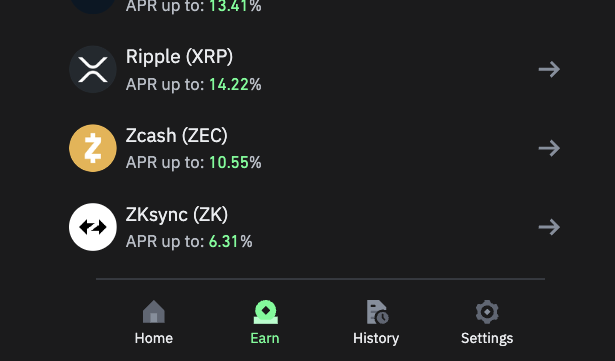615x361 pixels.
Task: Click the Settings gear icon
Action: click(x=487, y=312)
